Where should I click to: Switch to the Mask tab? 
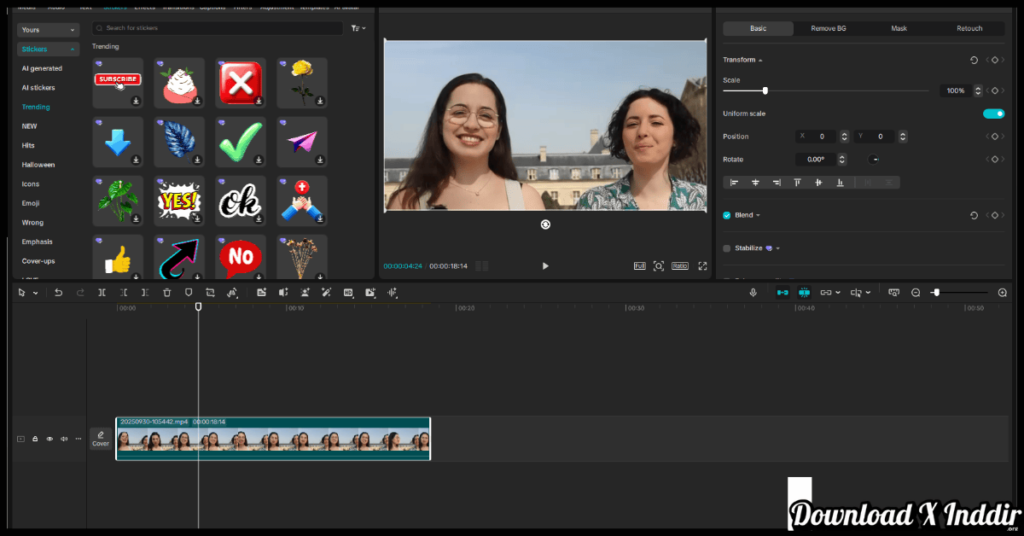(899, 29)
